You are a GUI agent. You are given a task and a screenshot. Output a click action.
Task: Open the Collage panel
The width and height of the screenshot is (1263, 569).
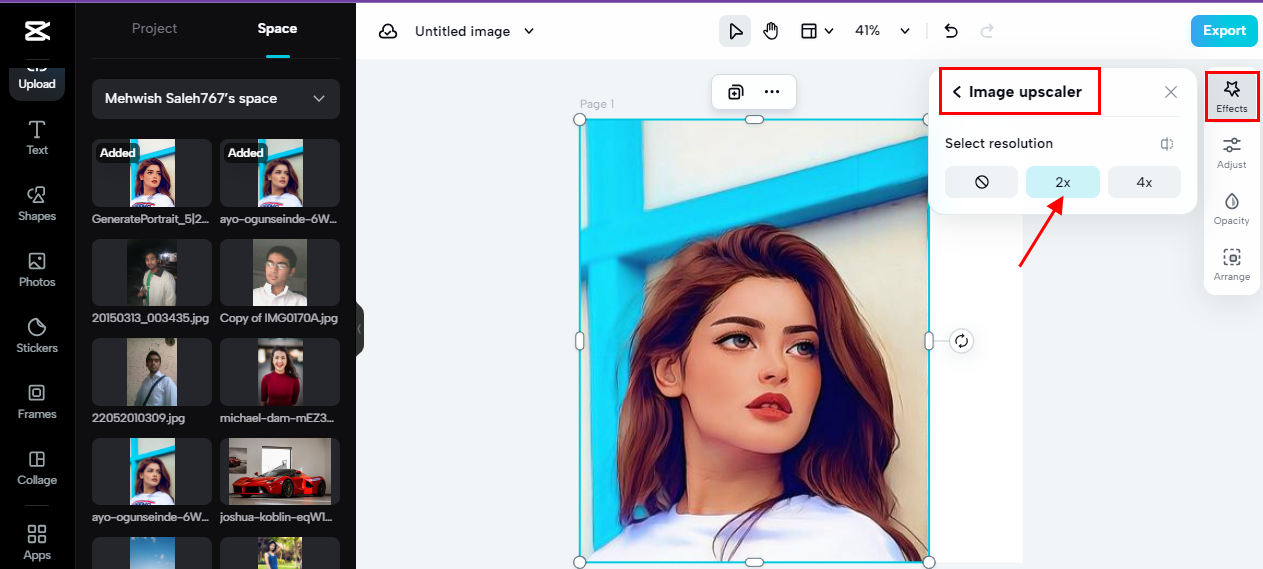click(x=37, y=468)
